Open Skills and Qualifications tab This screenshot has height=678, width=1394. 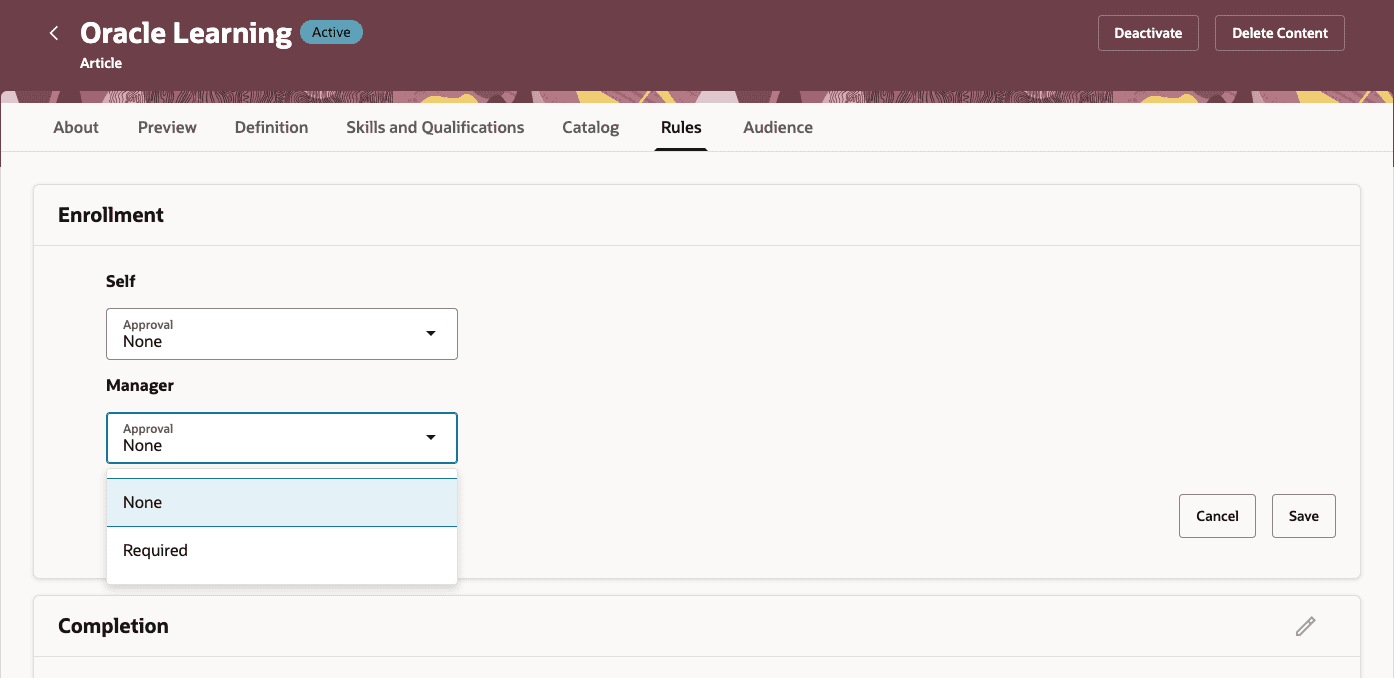click(x=435, y=127)
